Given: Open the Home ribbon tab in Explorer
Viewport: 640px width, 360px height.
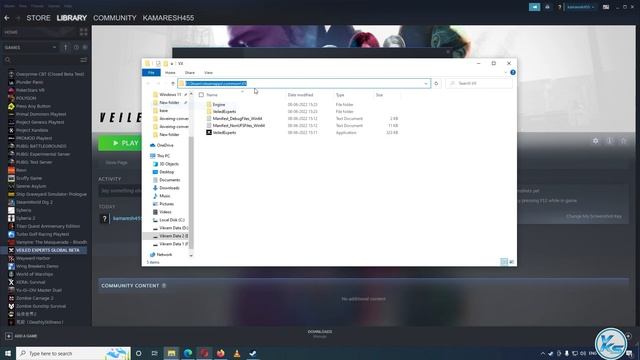Looking at the screenshot, I should coord(170,73).
